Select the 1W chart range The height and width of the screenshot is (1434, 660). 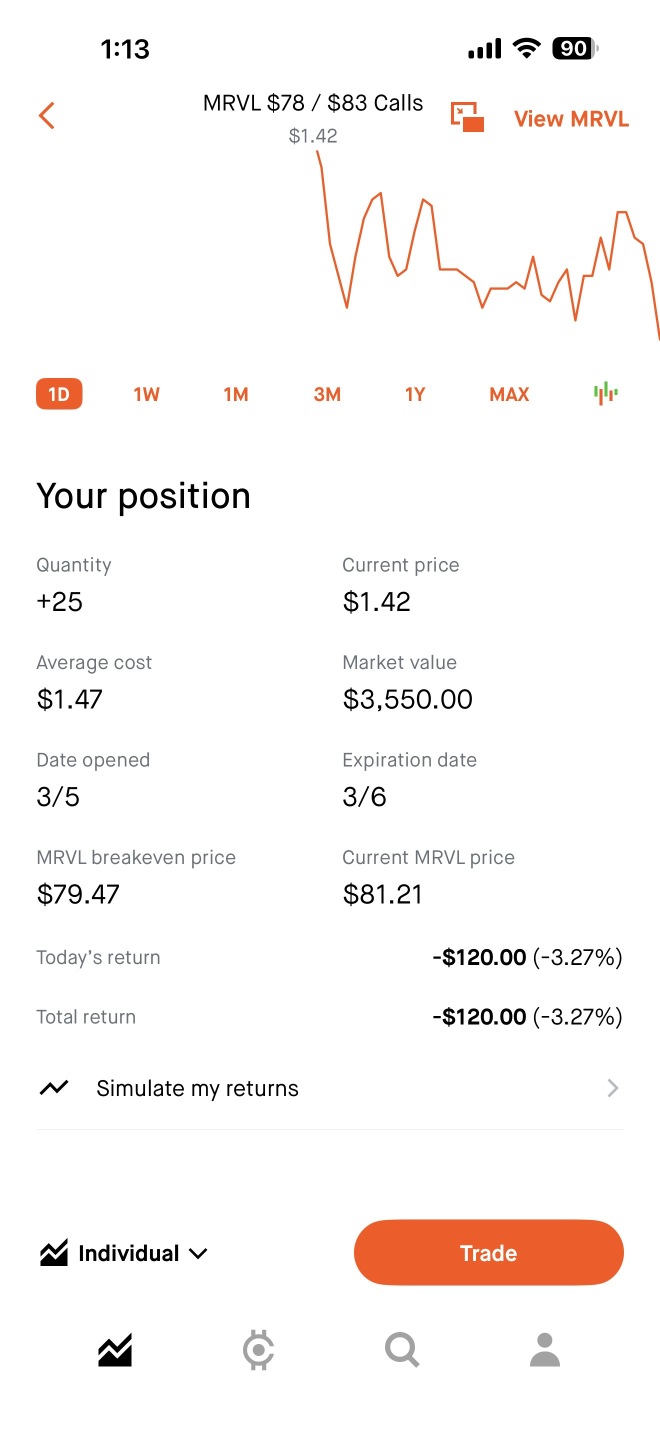pyautogui.click(x=146, y=394)
